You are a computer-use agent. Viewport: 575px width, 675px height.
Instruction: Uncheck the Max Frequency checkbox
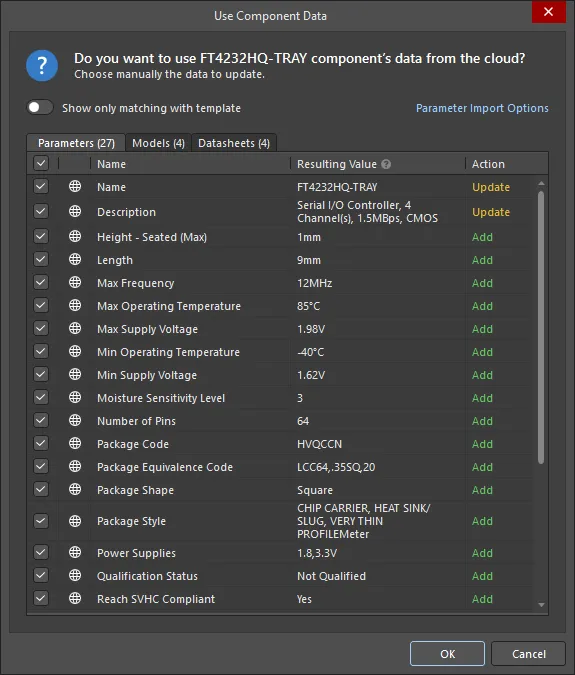tap(41, 282)
